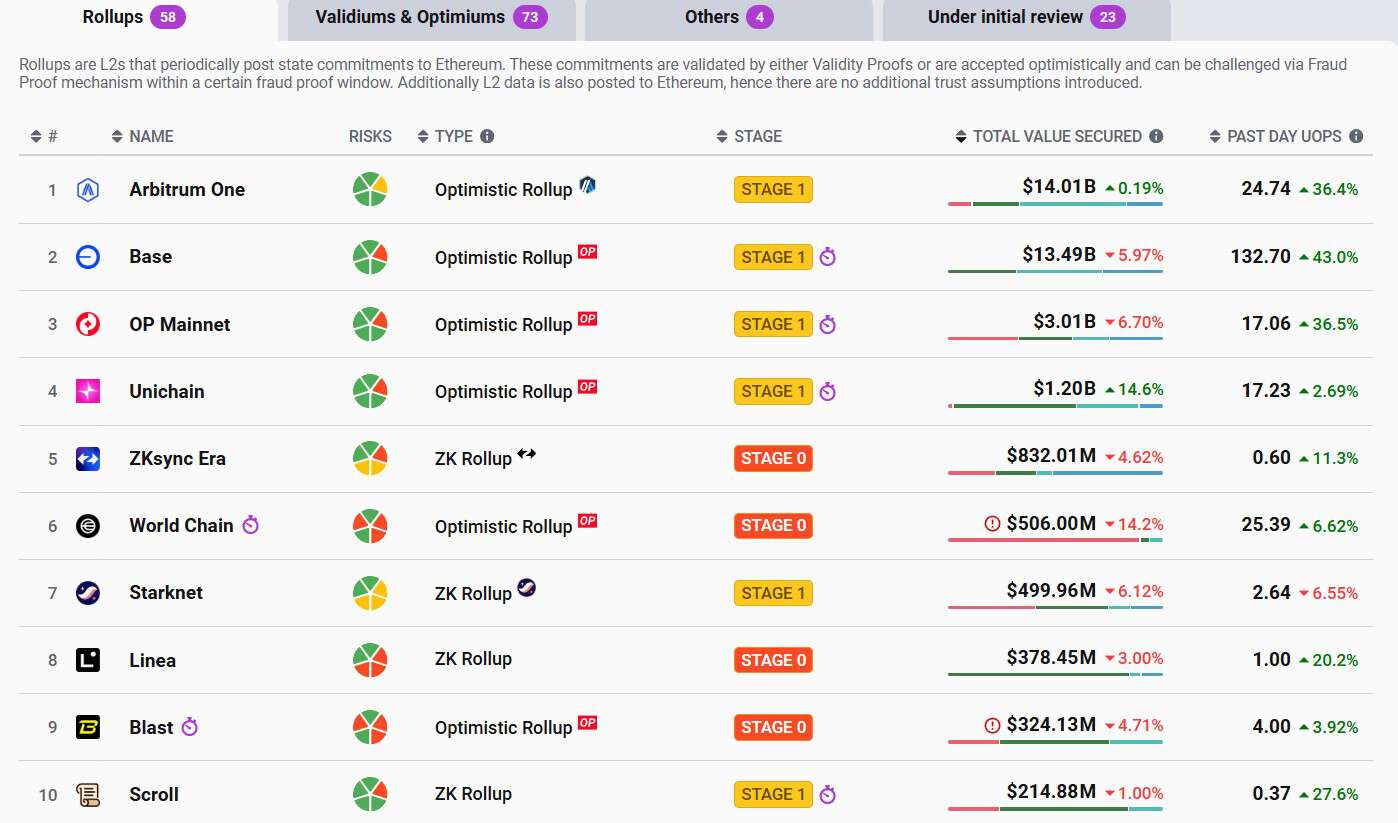This screenshot has width=1398, height=823.
Task: Click the STAGE 0 badge for Linea
Action: tap(773, 660)
